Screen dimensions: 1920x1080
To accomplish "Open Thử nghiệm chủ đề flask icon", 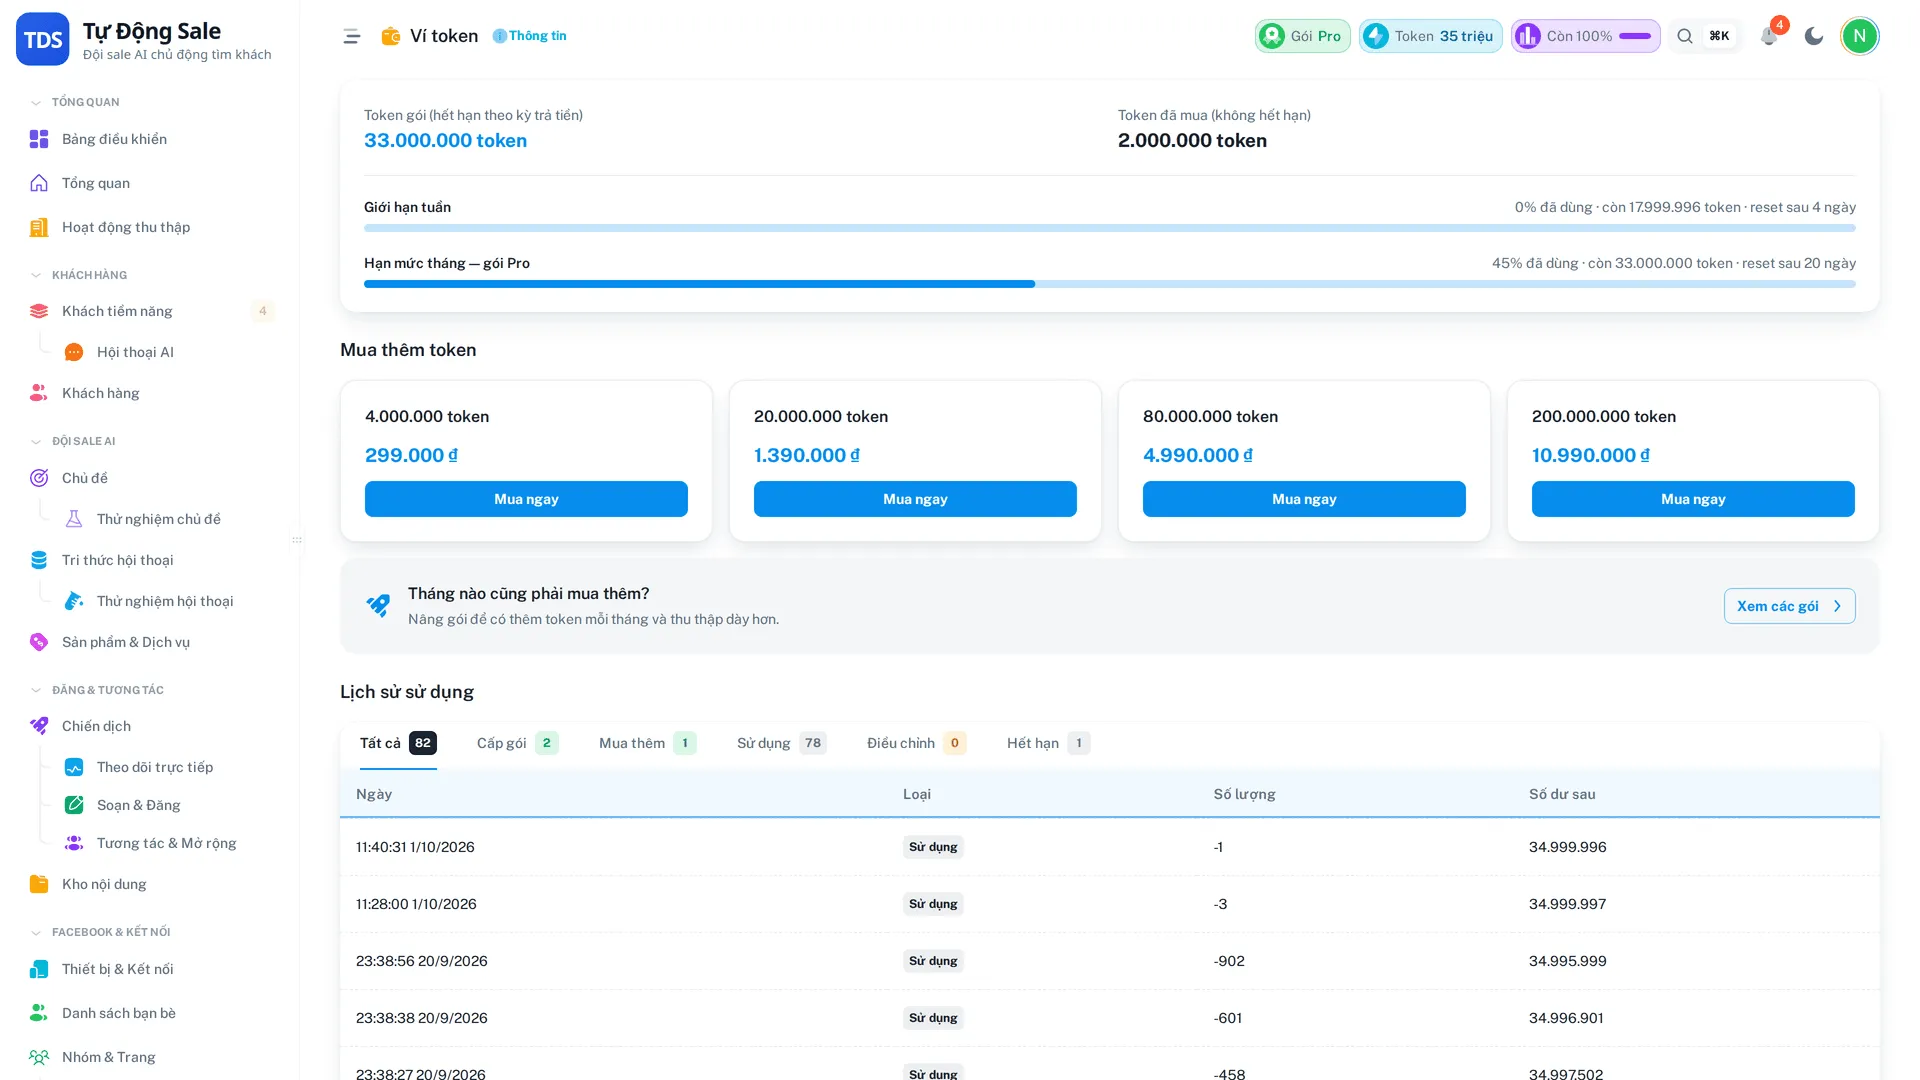I will [74, 519].
